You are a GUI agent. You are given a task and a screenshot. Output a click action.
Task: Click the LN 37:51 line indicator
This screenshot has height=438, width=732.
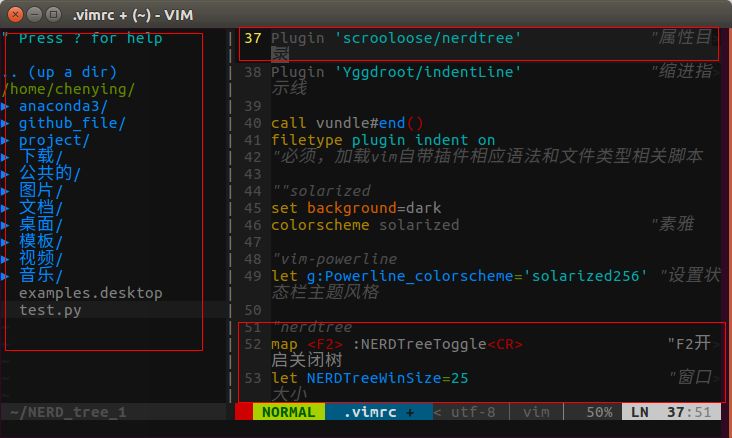click(x=671, y=412)
